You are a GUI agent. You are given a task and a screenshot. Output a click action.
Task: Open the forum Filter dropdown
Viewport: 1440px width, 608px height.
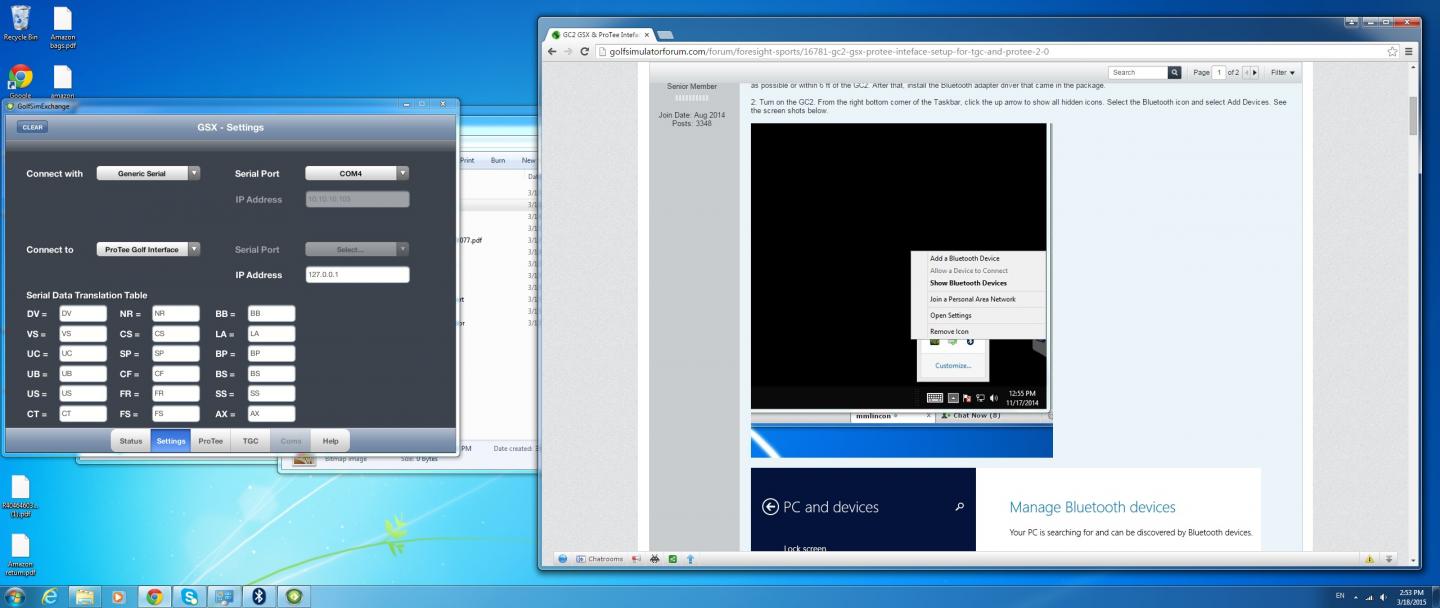[1282, 73]
